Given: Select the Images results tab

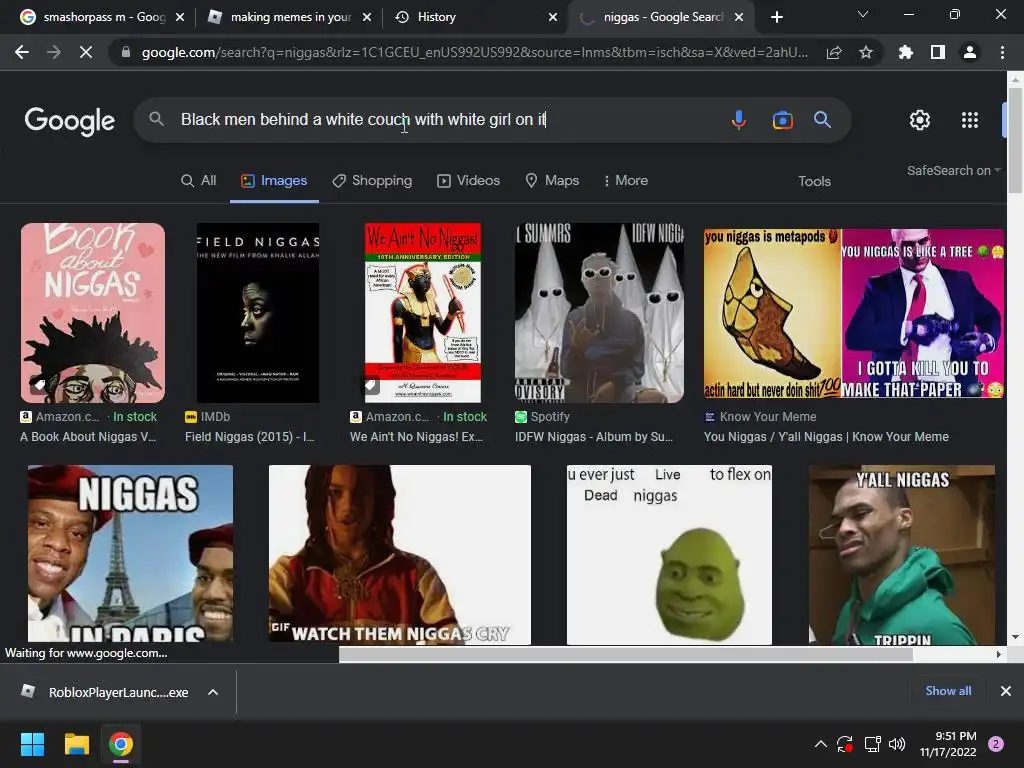Looking at the screenshot, I should pyautogui.click(x=274, y=180).
